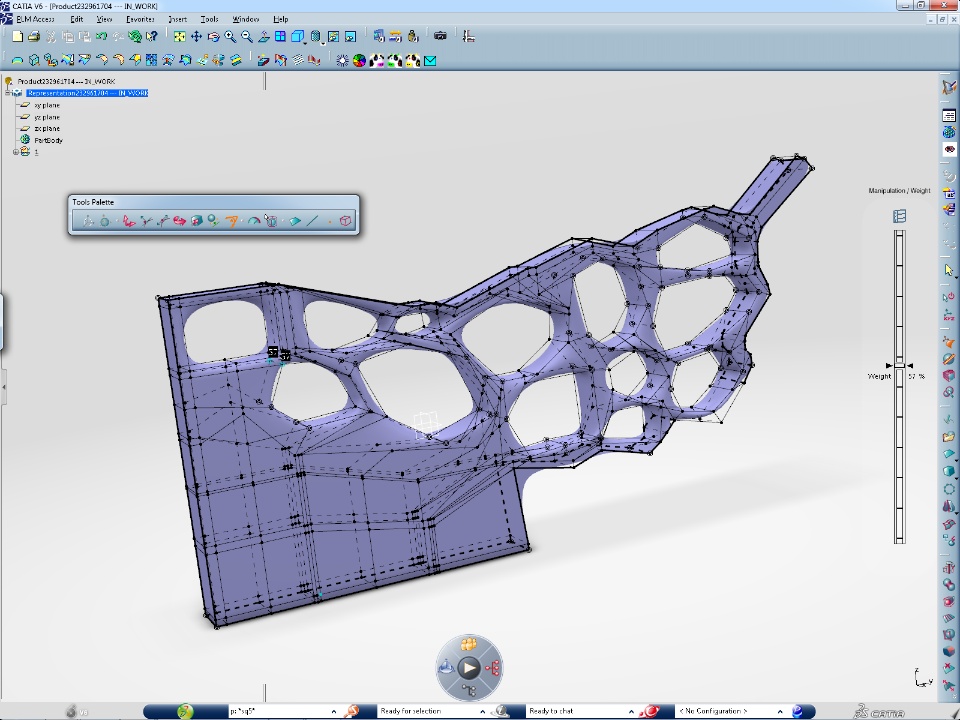
Task: Click the Line tool in Tools Palette
Action: [312, 221]
